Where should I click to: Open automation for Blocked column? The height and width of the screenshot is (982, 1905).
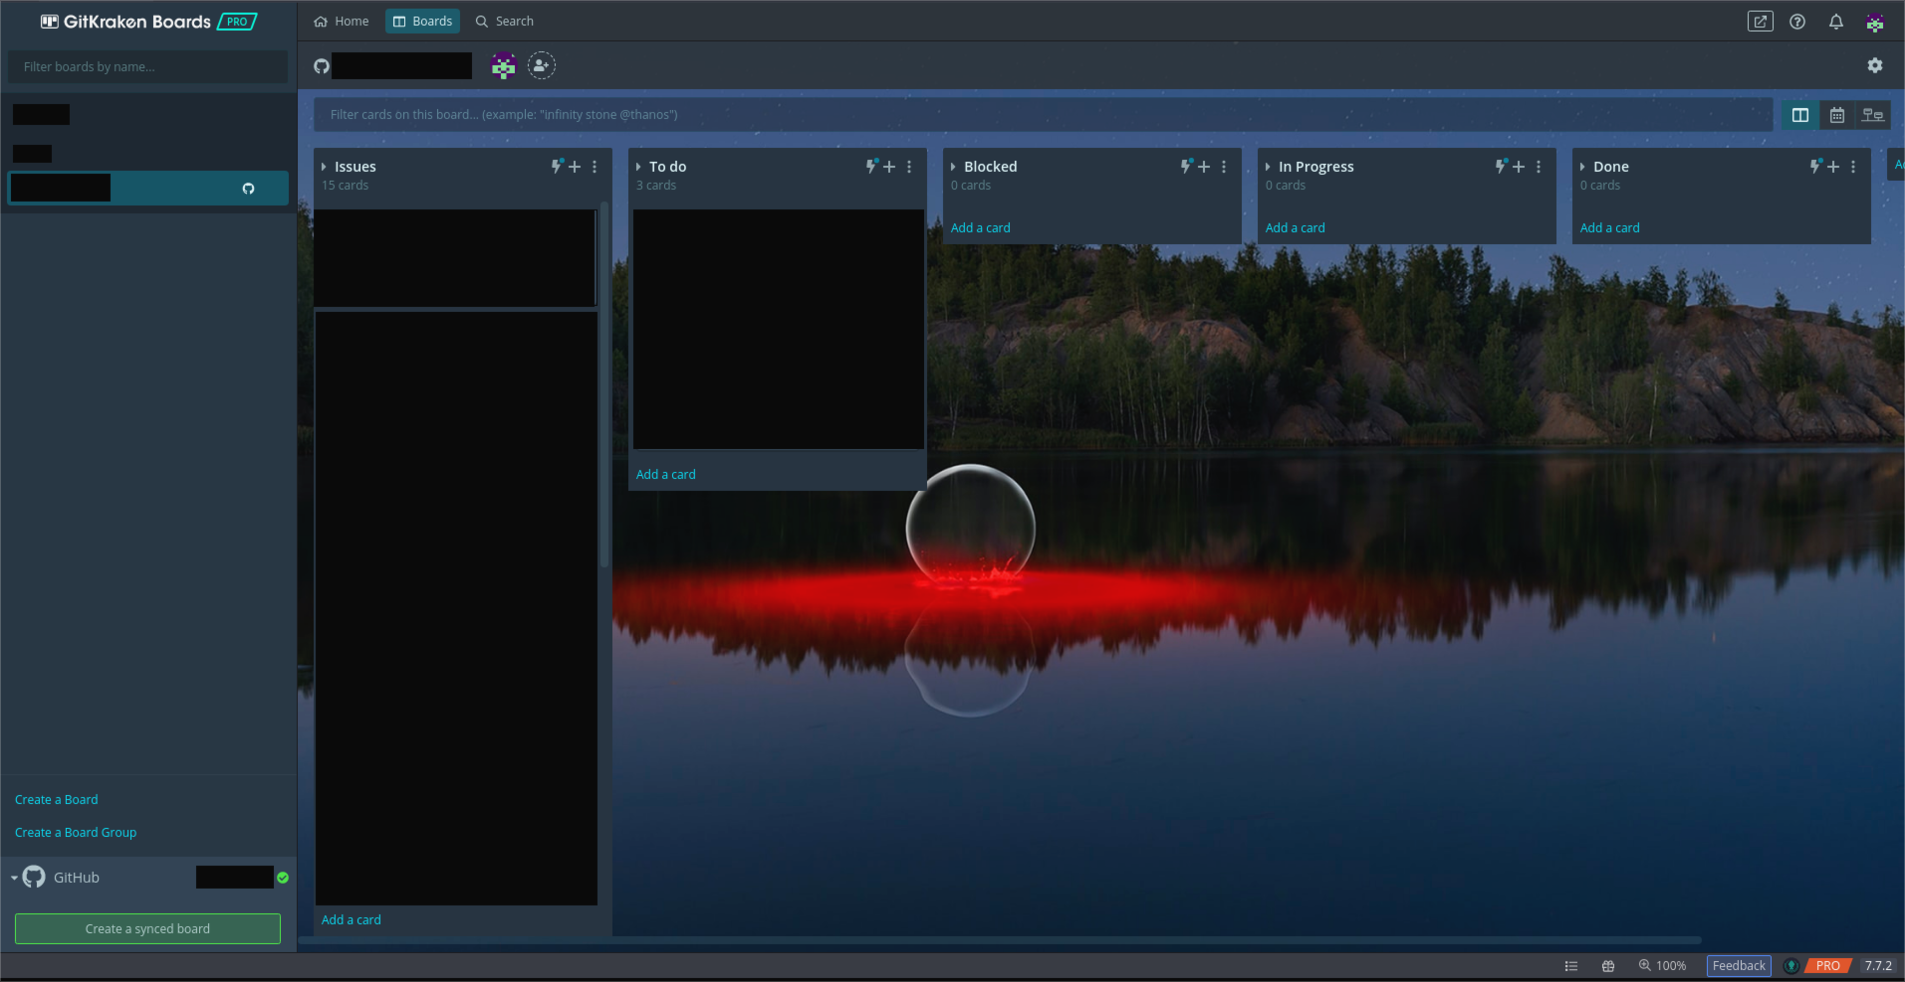click(1186, 166)
